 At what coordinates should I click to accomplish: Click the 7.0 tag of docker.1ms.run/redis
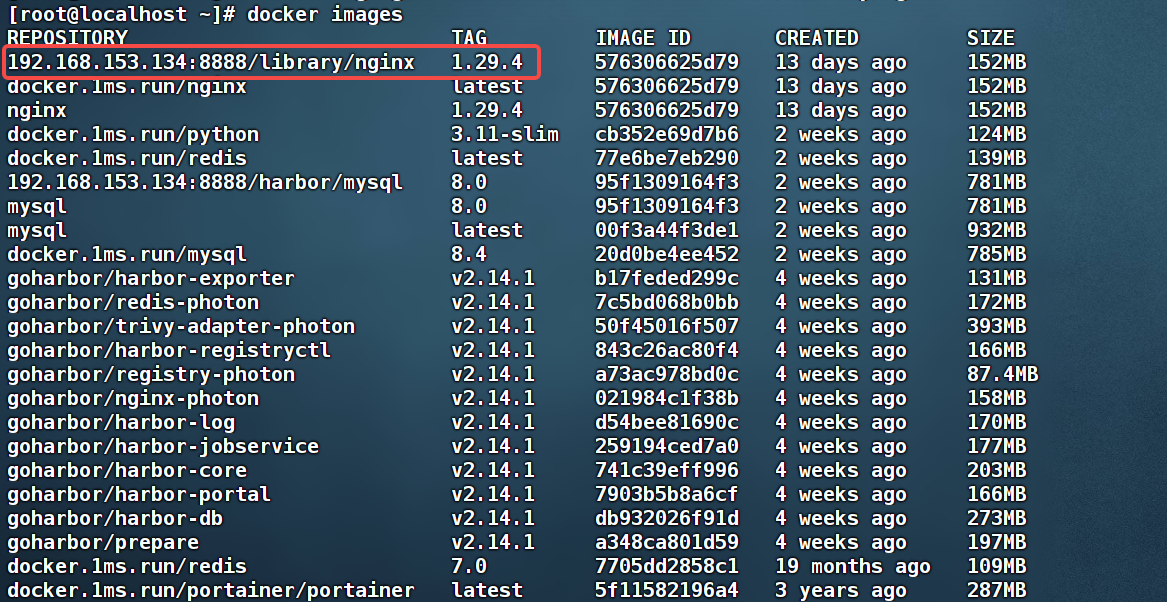coord(470,566)
